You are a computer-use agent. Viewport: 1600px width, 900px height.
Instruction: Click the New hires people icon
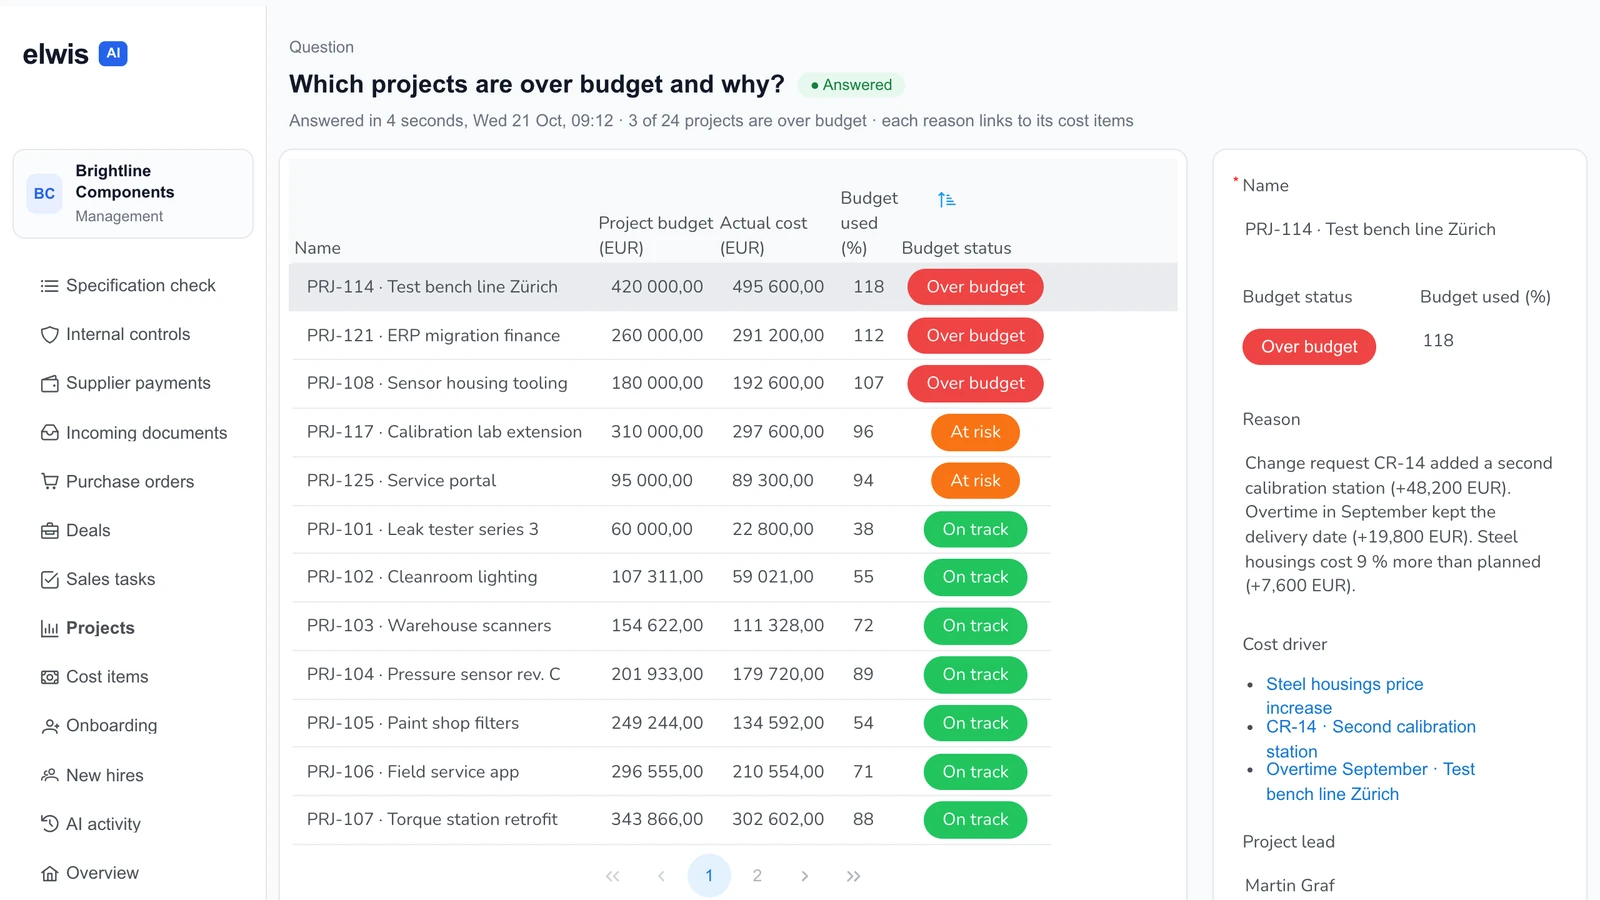coord(49,775)
